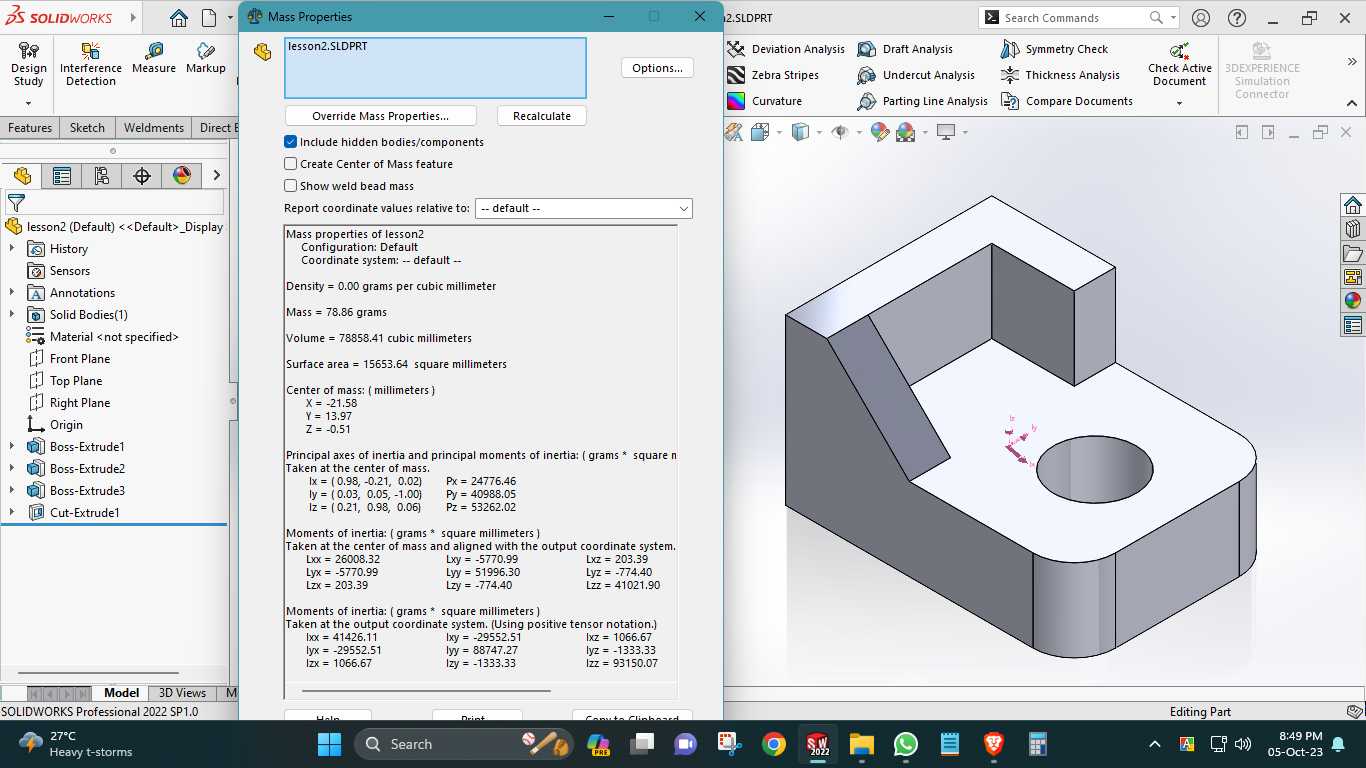1366x768 pixels.
Task: Open WhatsApp from the taskbar
Action: point(906,744)
